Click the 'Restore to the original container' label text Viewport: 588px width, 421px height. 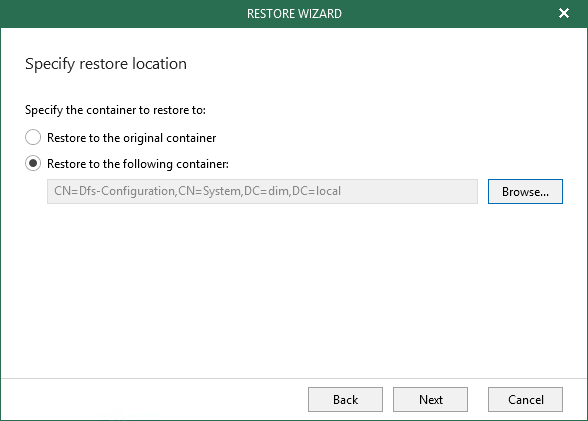pos(132,138)
